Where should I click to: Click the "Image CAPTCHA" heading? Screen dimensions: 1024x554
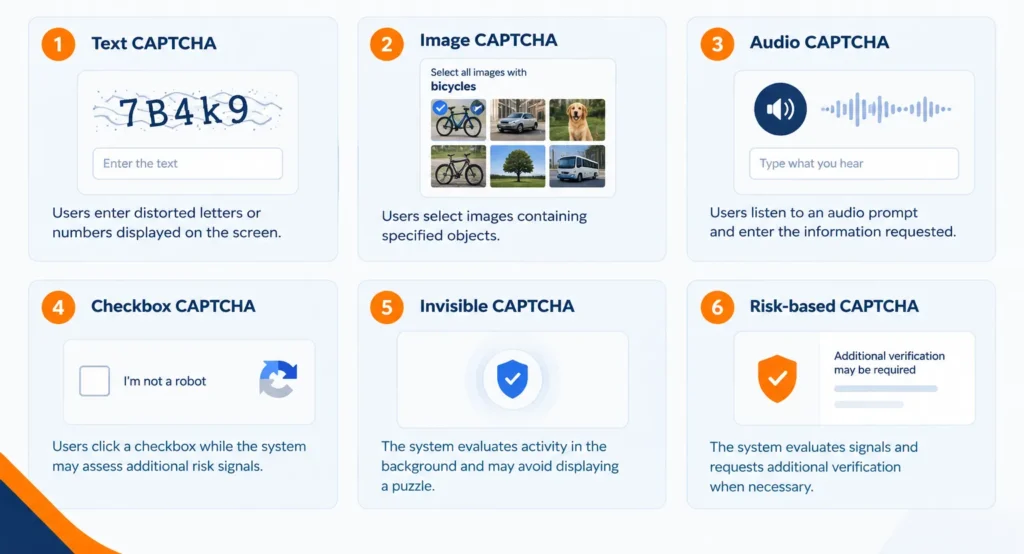(x=488, y=40)
